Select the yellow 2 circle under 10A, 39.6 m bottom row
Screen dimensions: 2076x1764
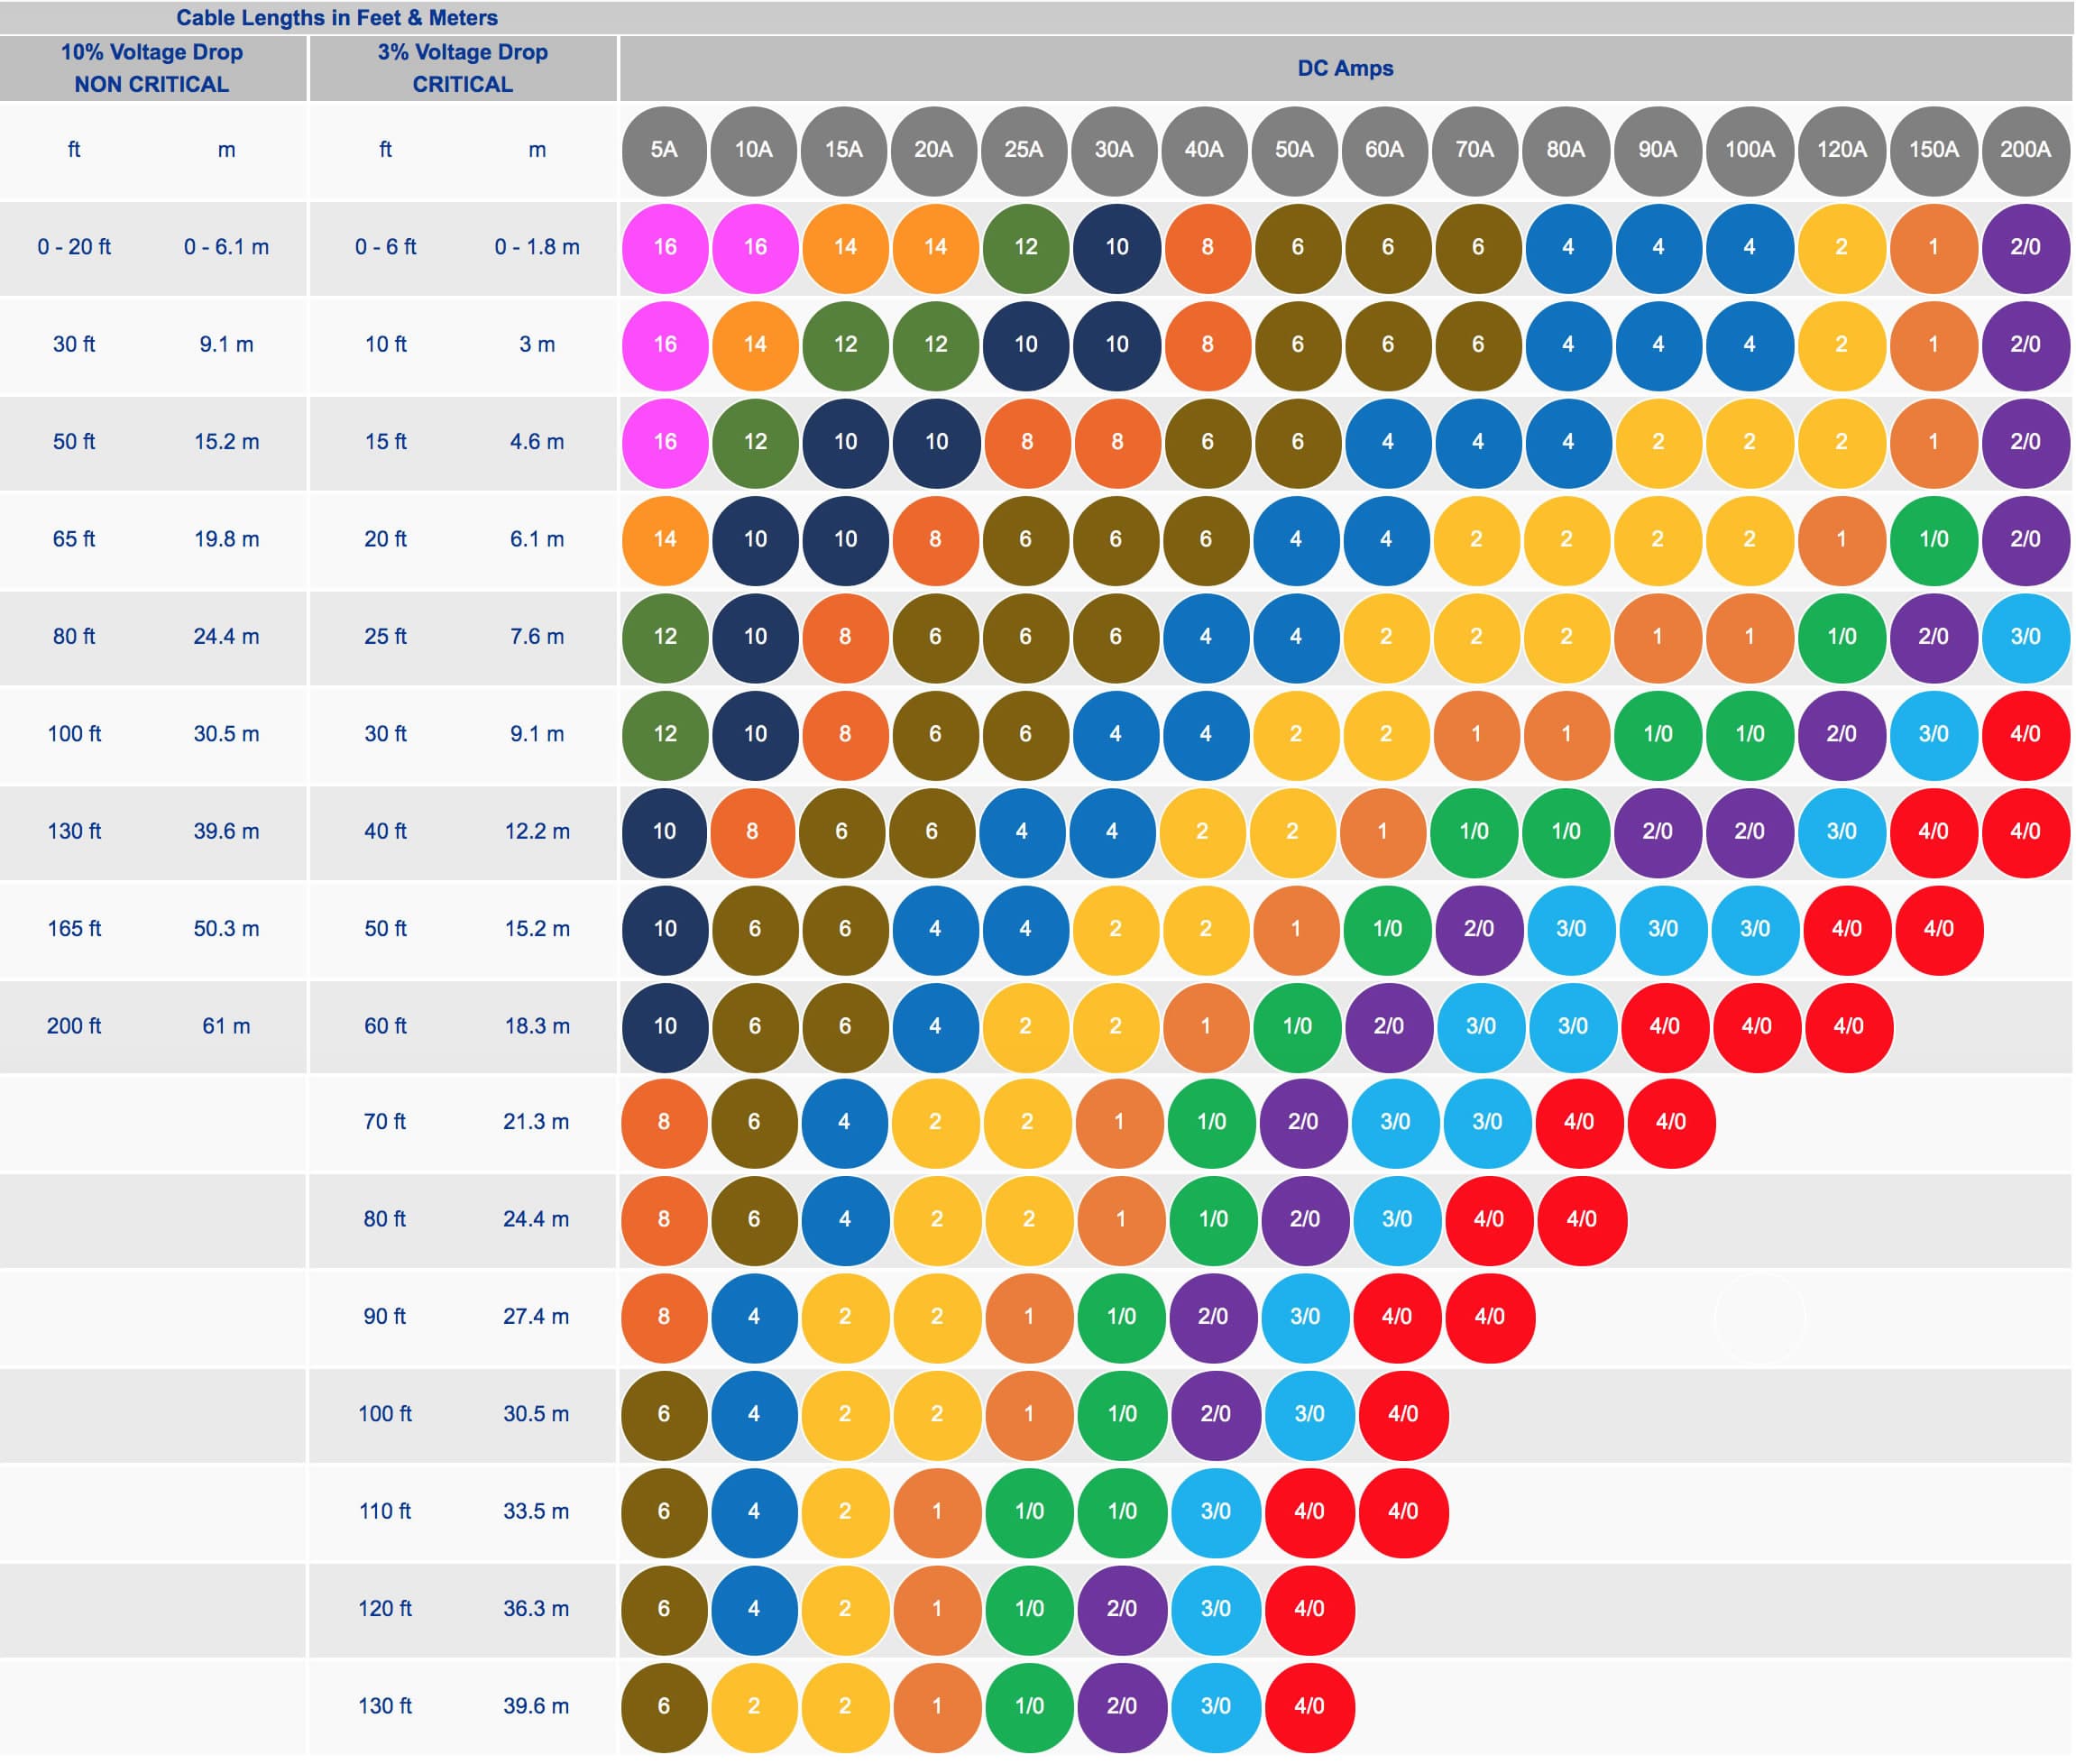pyautogui.click(x=754, y=1707)
